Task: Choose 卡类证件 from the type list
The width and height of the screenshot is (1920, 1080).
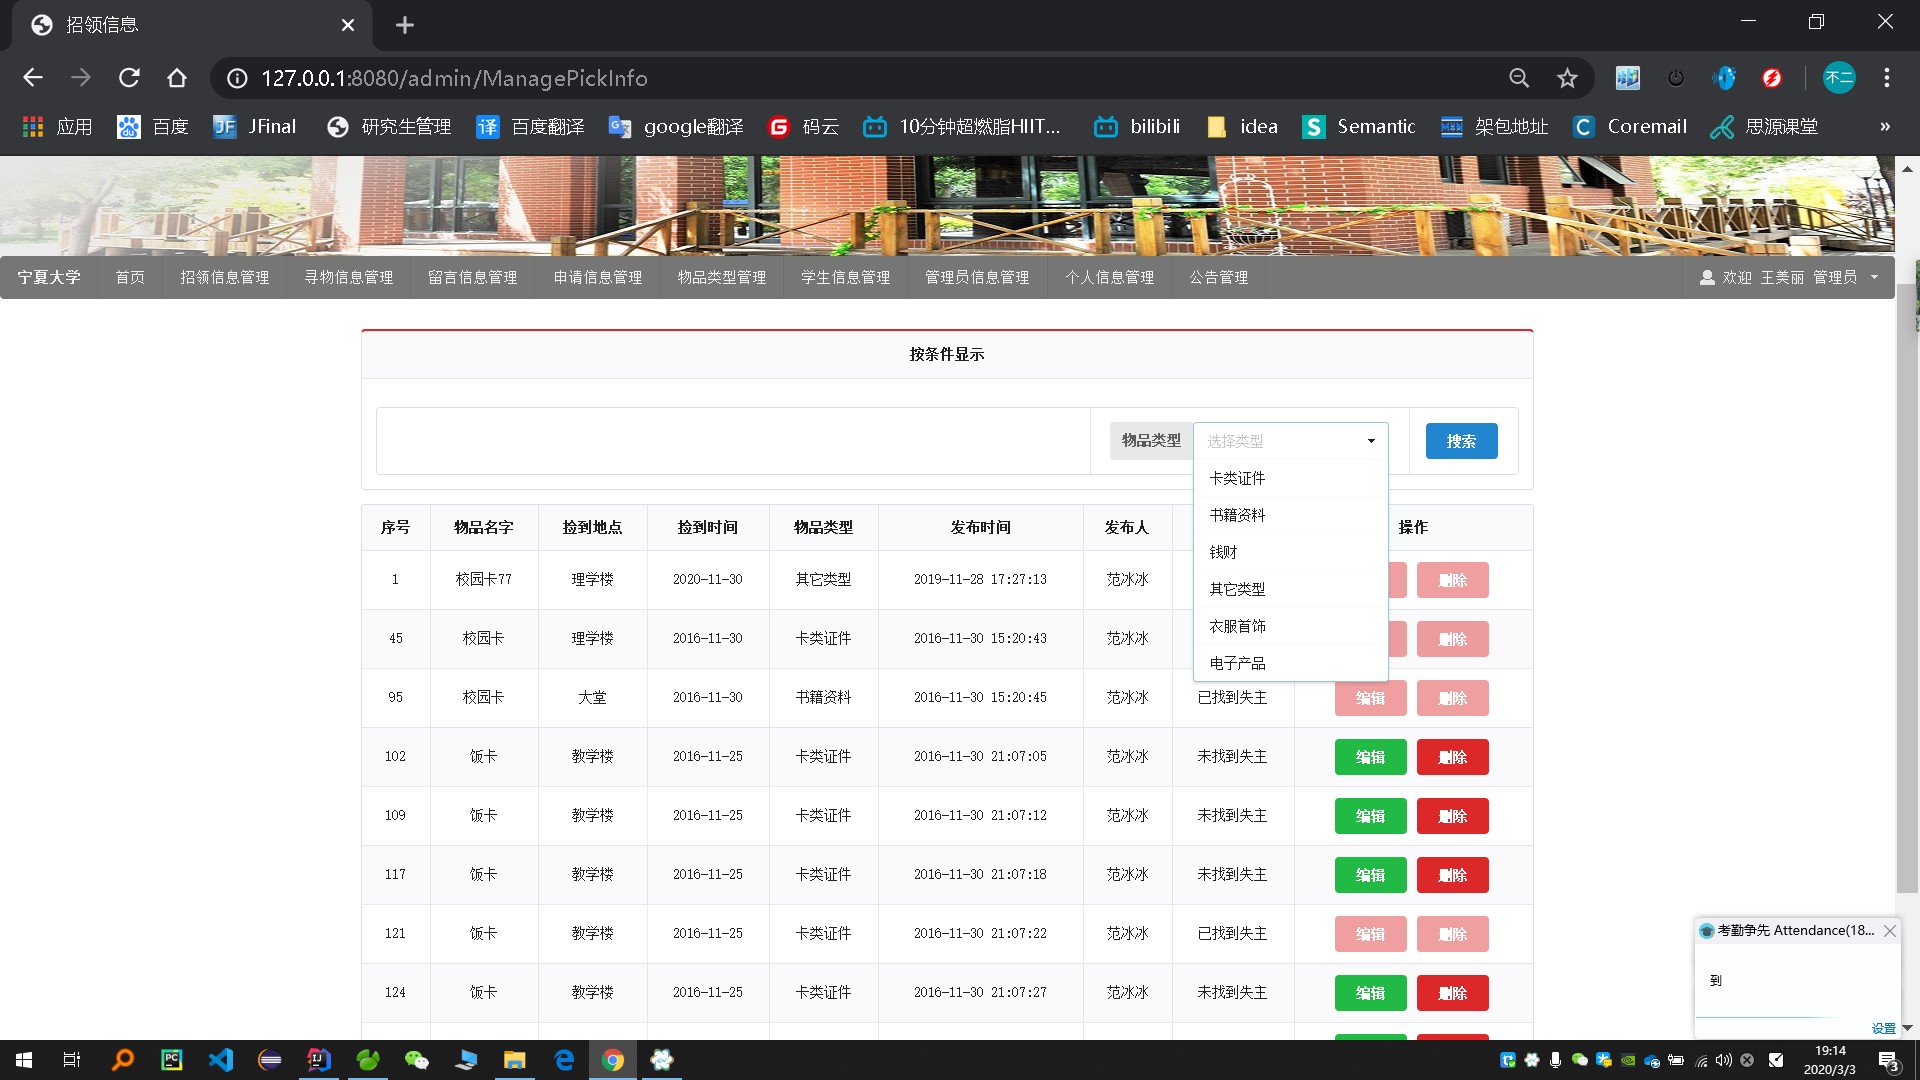Action: click(1237, 478)
